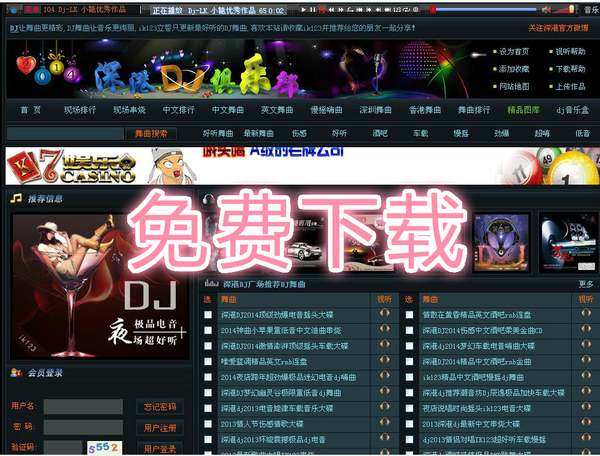Click the 用户注册 register button

pos(160,428)
